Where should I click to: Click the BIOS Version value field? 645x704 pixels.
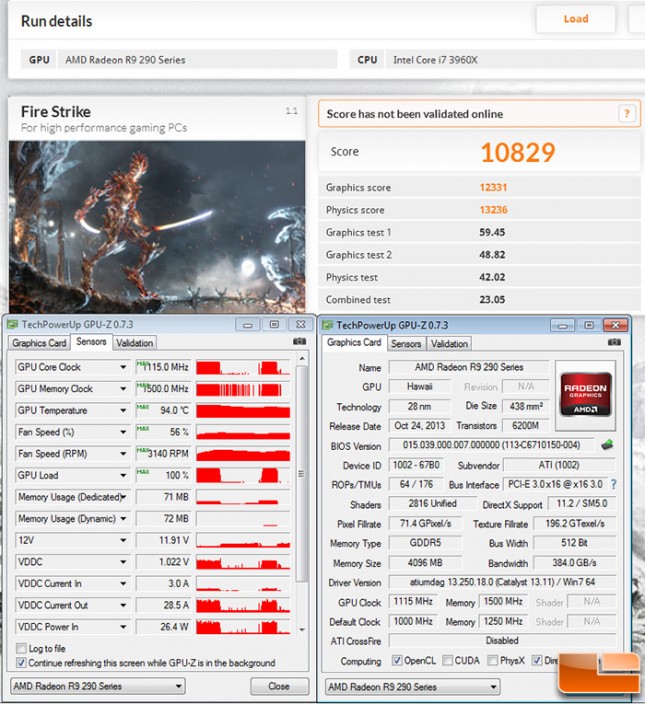pos(491,445)
